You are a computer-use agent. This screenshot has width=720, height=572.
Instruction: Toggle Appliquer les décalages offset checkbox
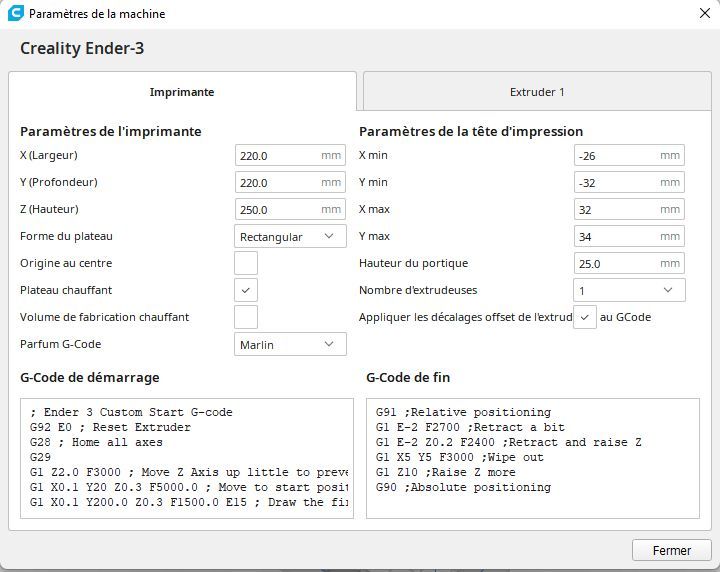click(585, 317)
